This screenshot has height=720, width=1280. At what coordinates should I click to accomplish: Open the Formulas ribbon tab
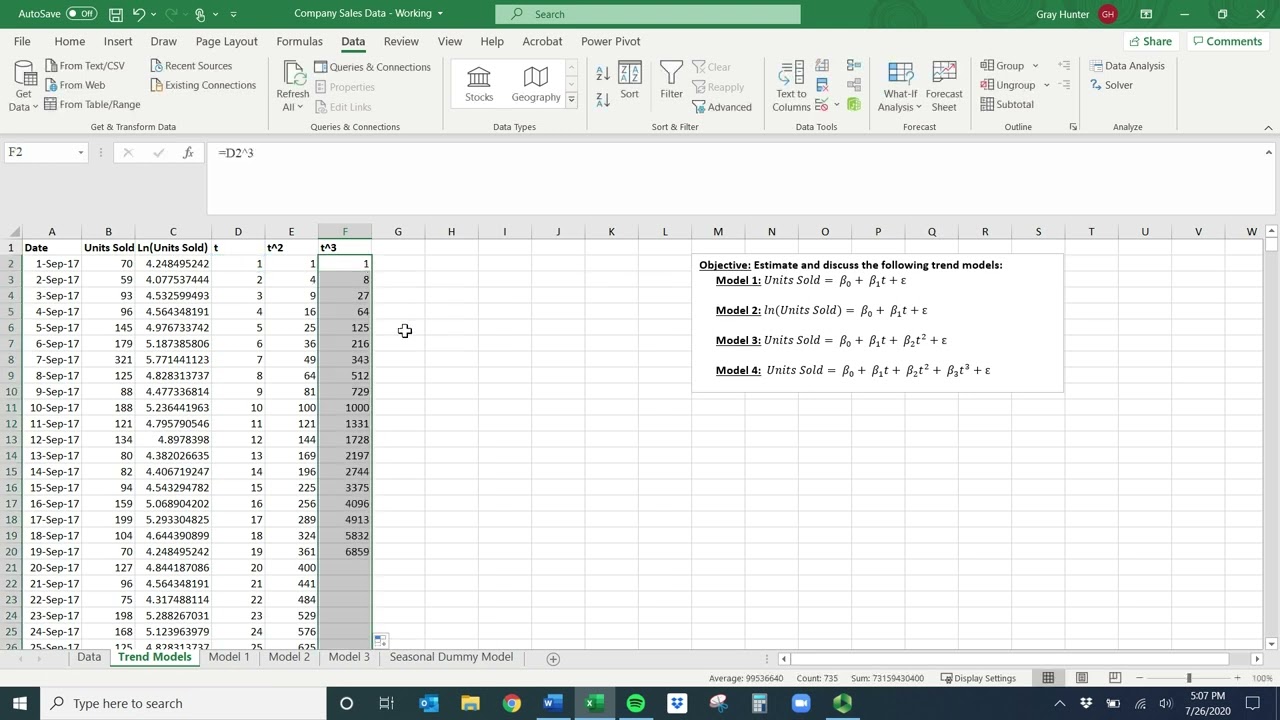300,41
